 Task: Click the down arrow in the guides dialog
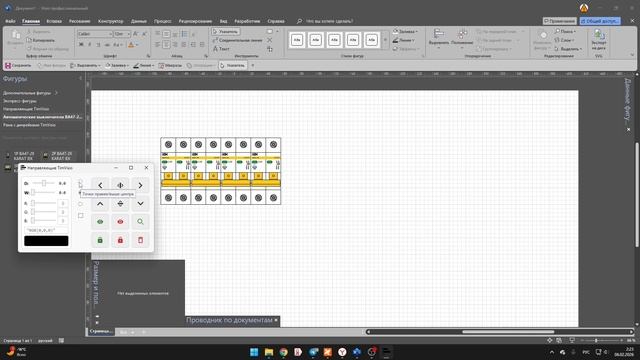tap(140, 204)
